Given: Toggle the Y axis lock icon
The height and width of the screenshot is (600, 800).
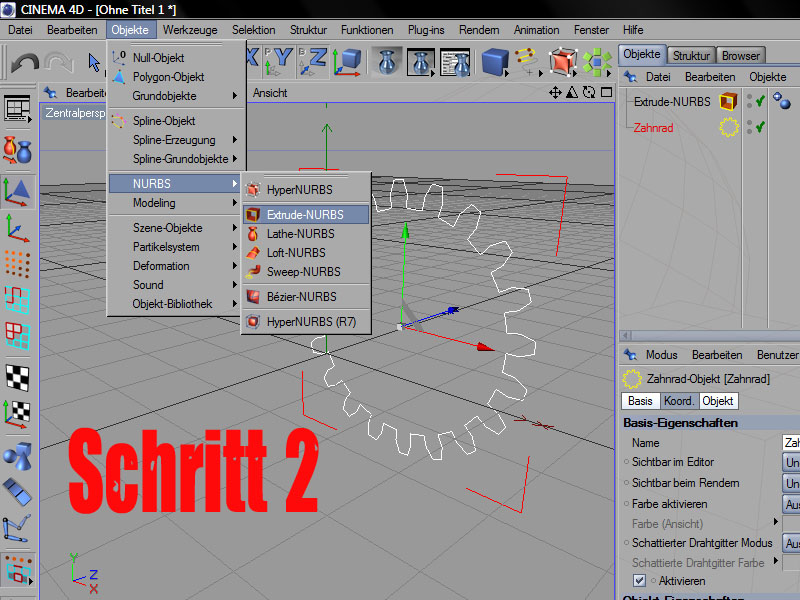Looking at the screenshot, I should 279,62.
